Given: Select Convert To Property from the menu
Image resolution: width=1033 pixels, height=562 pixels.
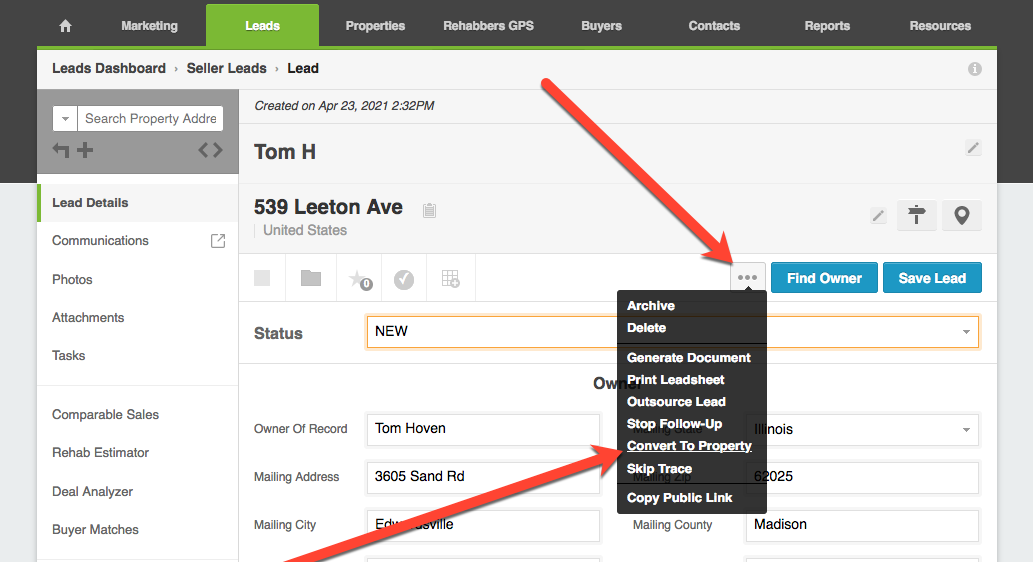Looking at the screenshot, I should coord(689,446).
